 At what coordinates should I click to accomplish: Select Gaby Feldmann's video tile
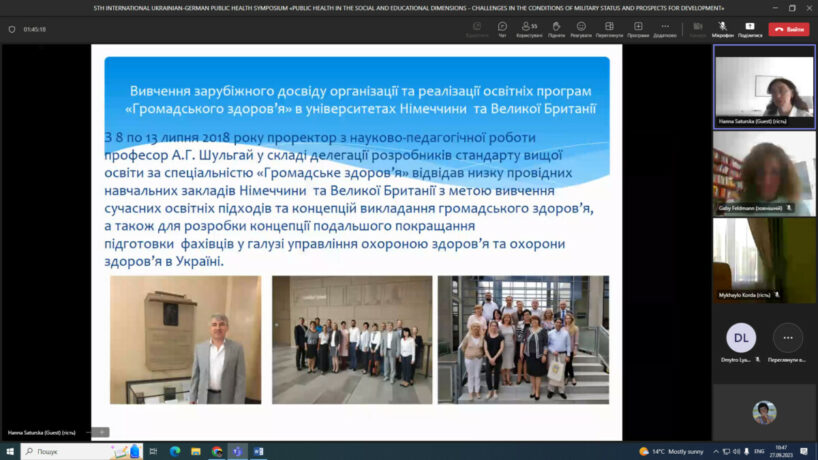(x=763, y=172)
